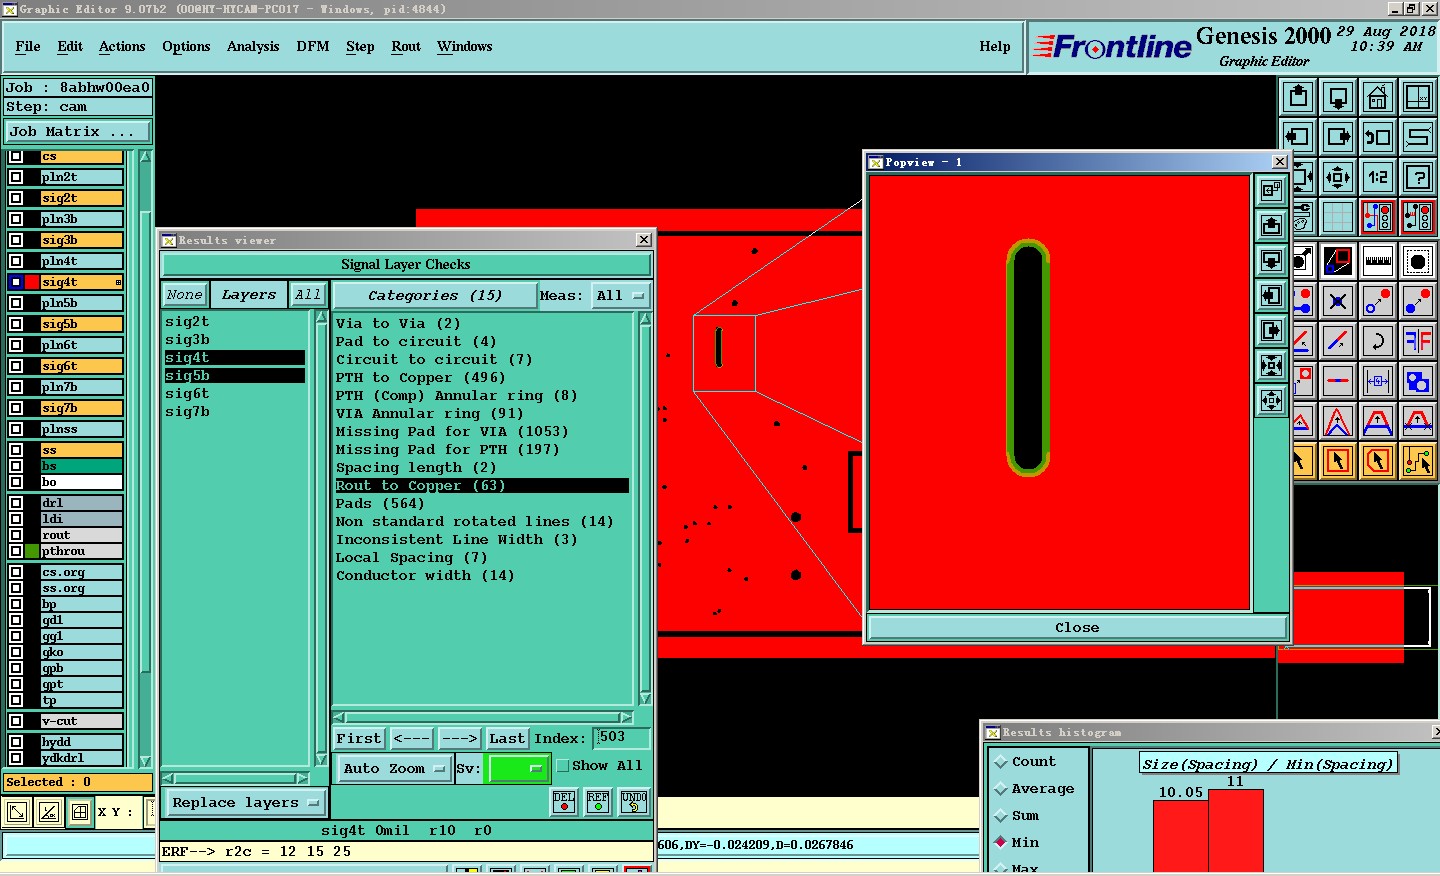Select 'Conductor width (14)' category

point(425,576)
